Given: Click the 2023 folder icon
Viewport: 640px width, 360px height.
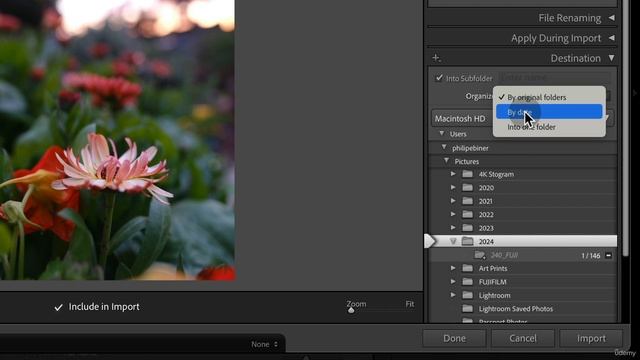Looking at the screenshot, I should coord(467,228).
